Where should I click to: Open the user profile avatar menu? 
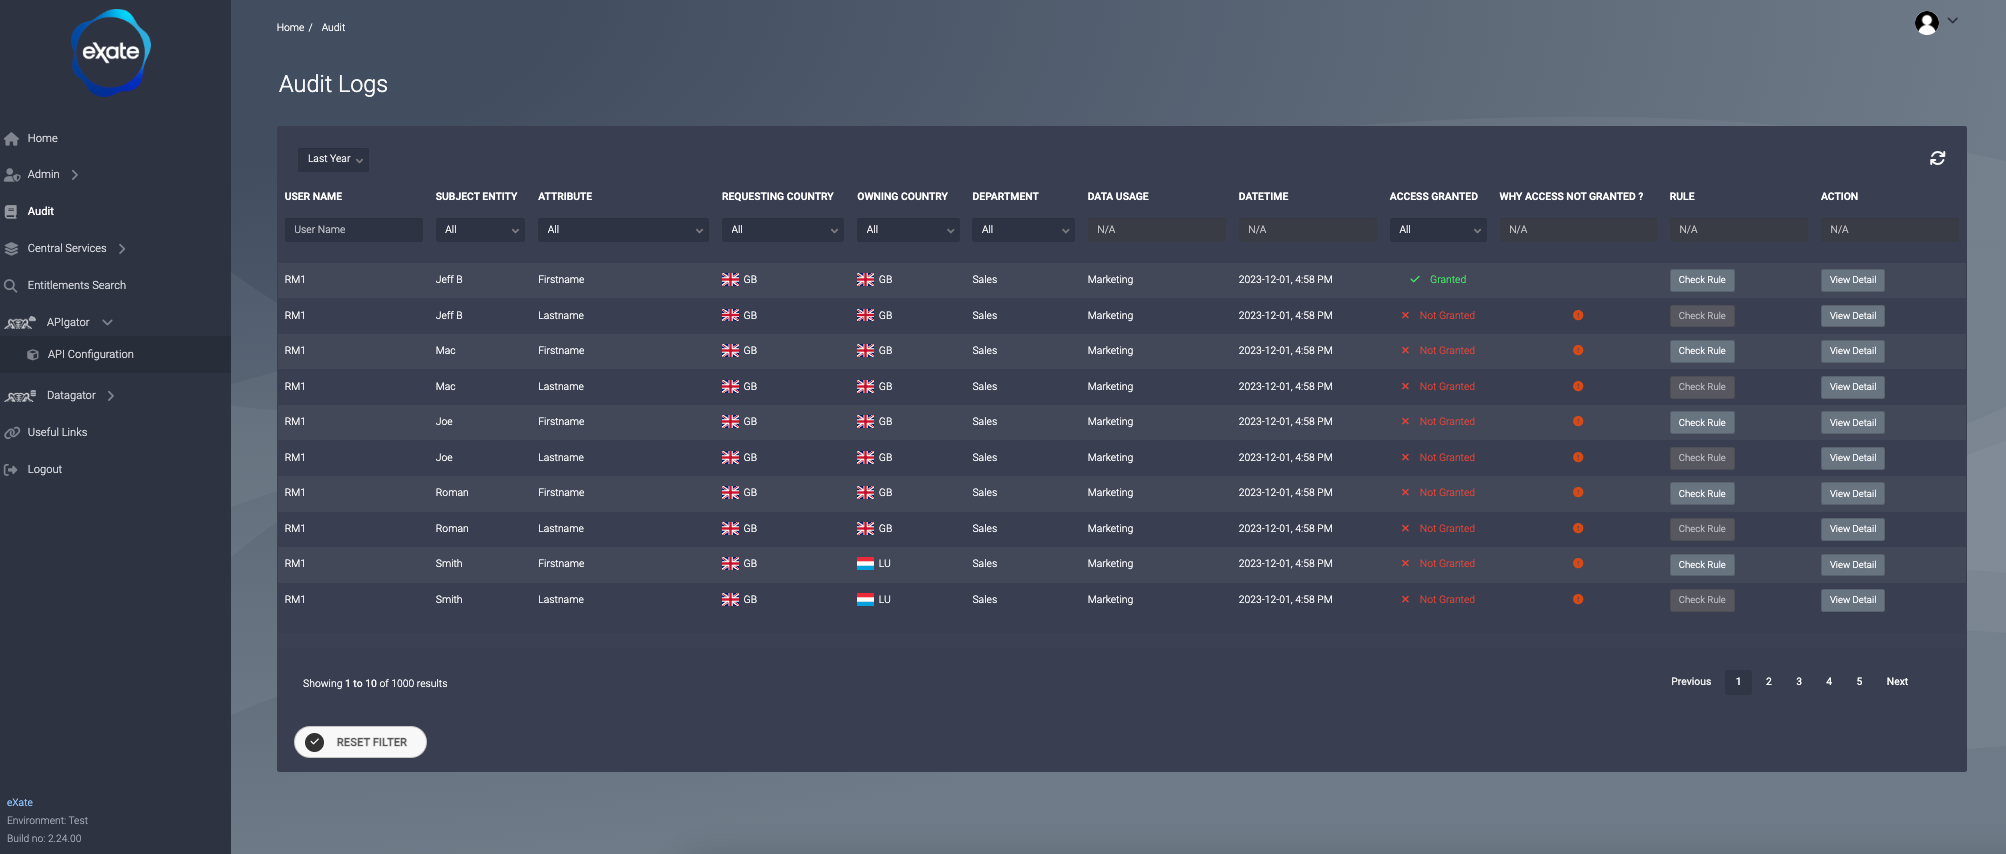[x=1927, y=23]
